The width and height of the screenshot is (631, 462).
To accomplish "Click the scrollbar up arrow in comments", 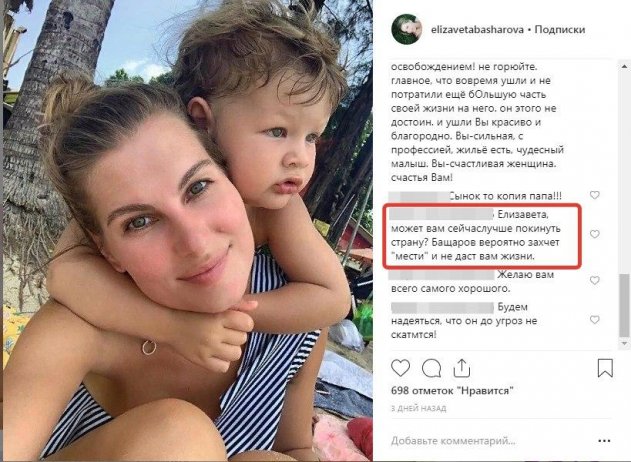I will 624,65.
